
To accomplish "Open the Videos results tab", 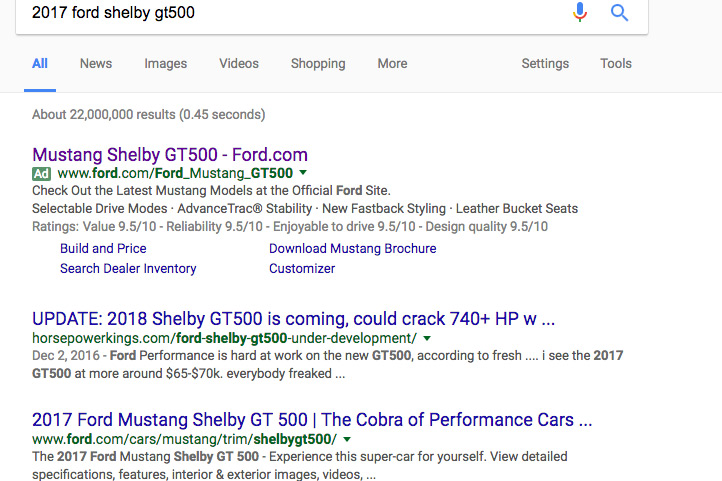I will tap(239, 63).
